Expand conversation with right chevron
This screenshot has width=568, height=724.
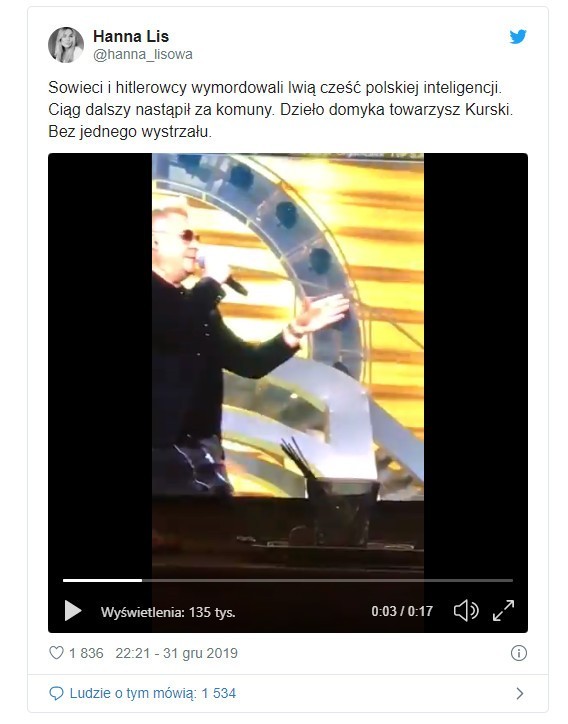(520, 693)
